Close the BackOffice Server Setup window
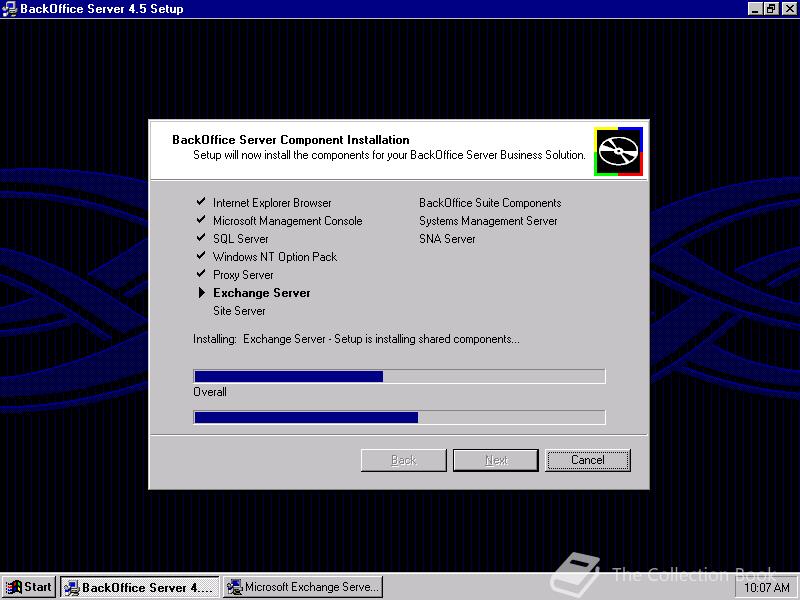 [789, 9]
